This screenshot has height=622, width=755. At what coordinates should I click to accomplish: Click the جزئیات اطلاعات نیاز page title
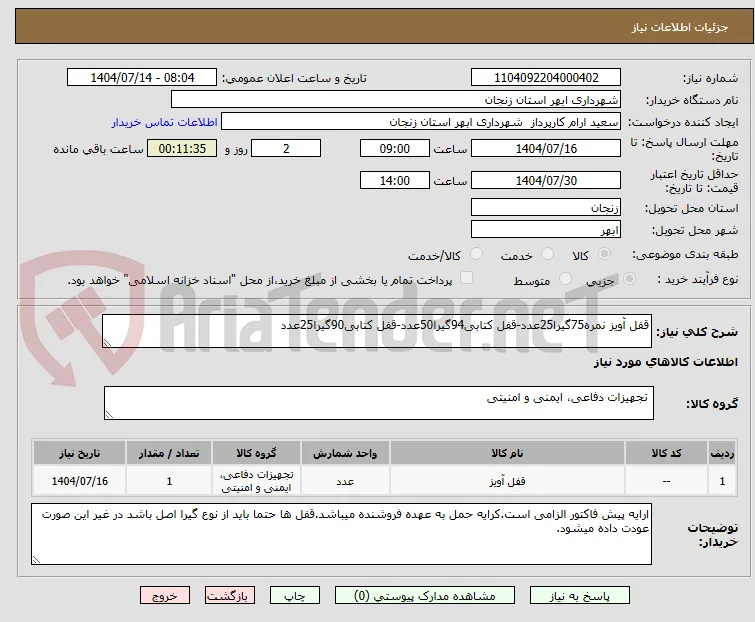point(679,27)
